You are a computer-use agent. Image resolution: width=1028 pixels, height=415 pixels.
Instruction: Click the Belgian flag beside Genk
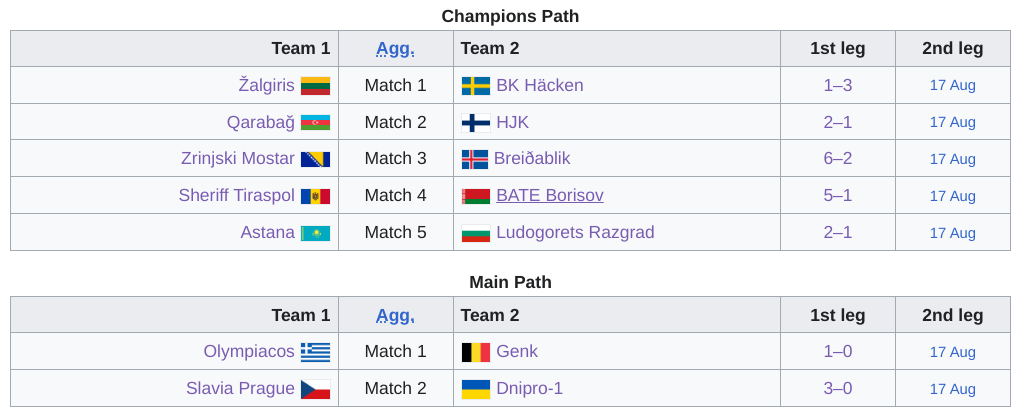coord(476,352)
